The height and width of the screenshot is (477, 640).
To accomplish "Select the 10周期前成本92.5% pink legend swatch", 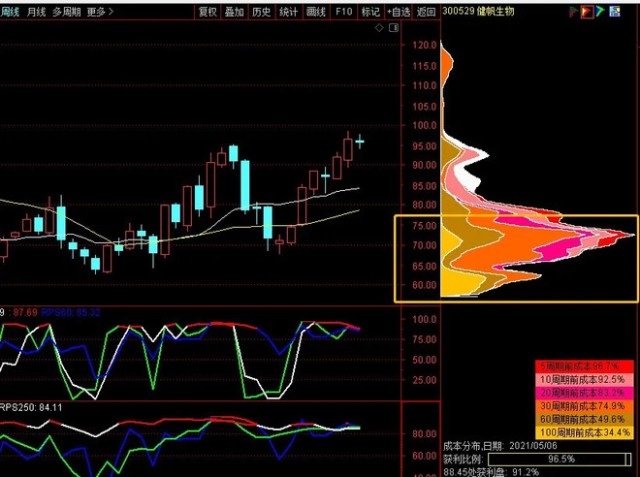I will click(584, 379).
